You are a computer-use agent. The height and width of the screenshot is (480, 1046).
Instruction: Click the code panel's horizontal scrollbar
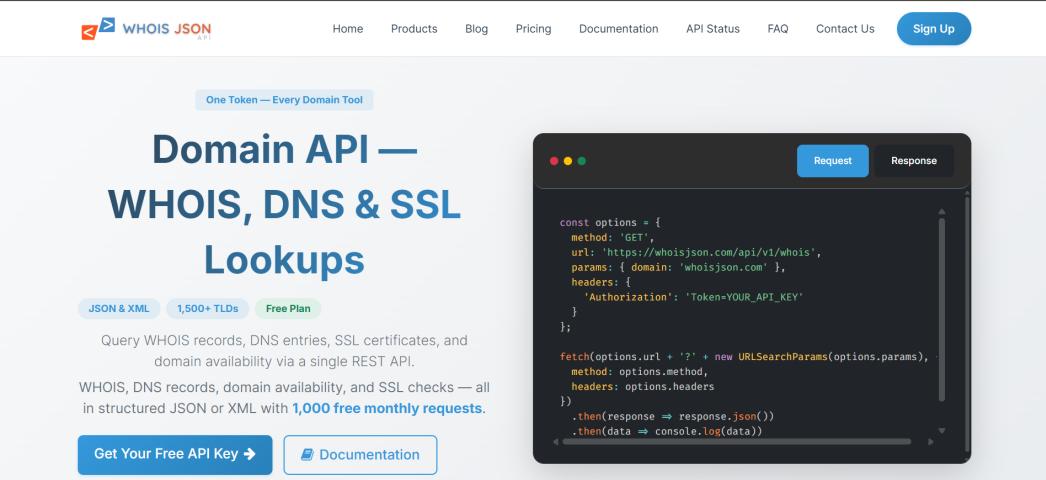[735, 441]
